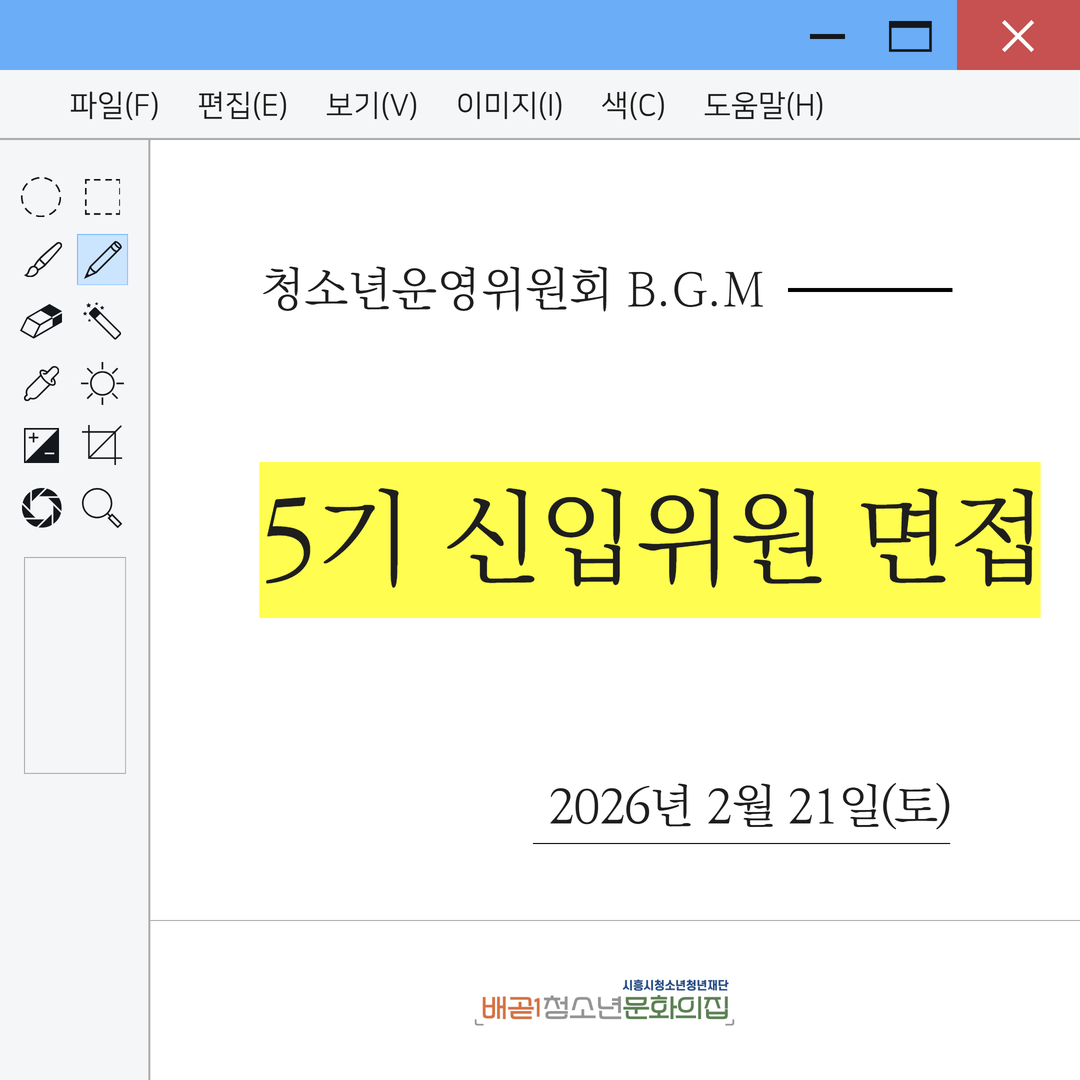This screenshot has height=1080, width=1080.
Task: Choose the paintbrush tool
Action: (42, 260)
